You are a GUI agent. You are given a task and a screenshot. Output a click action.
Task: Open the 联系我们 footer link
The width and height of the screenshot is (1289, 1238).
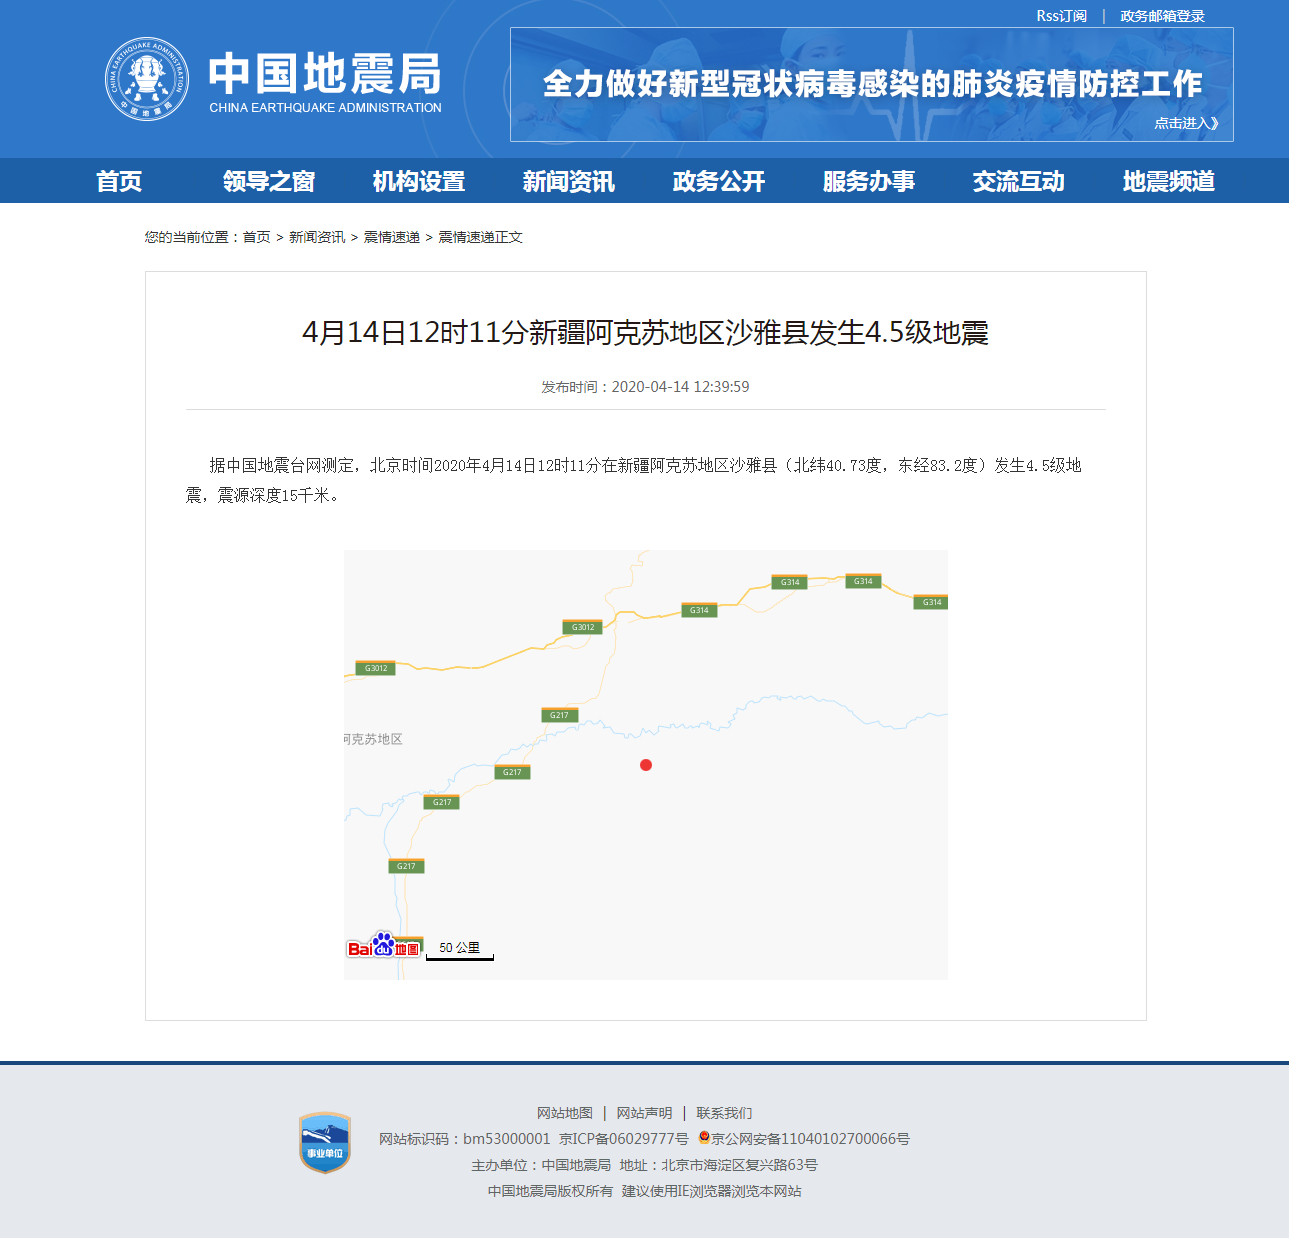click(724, 1113)
